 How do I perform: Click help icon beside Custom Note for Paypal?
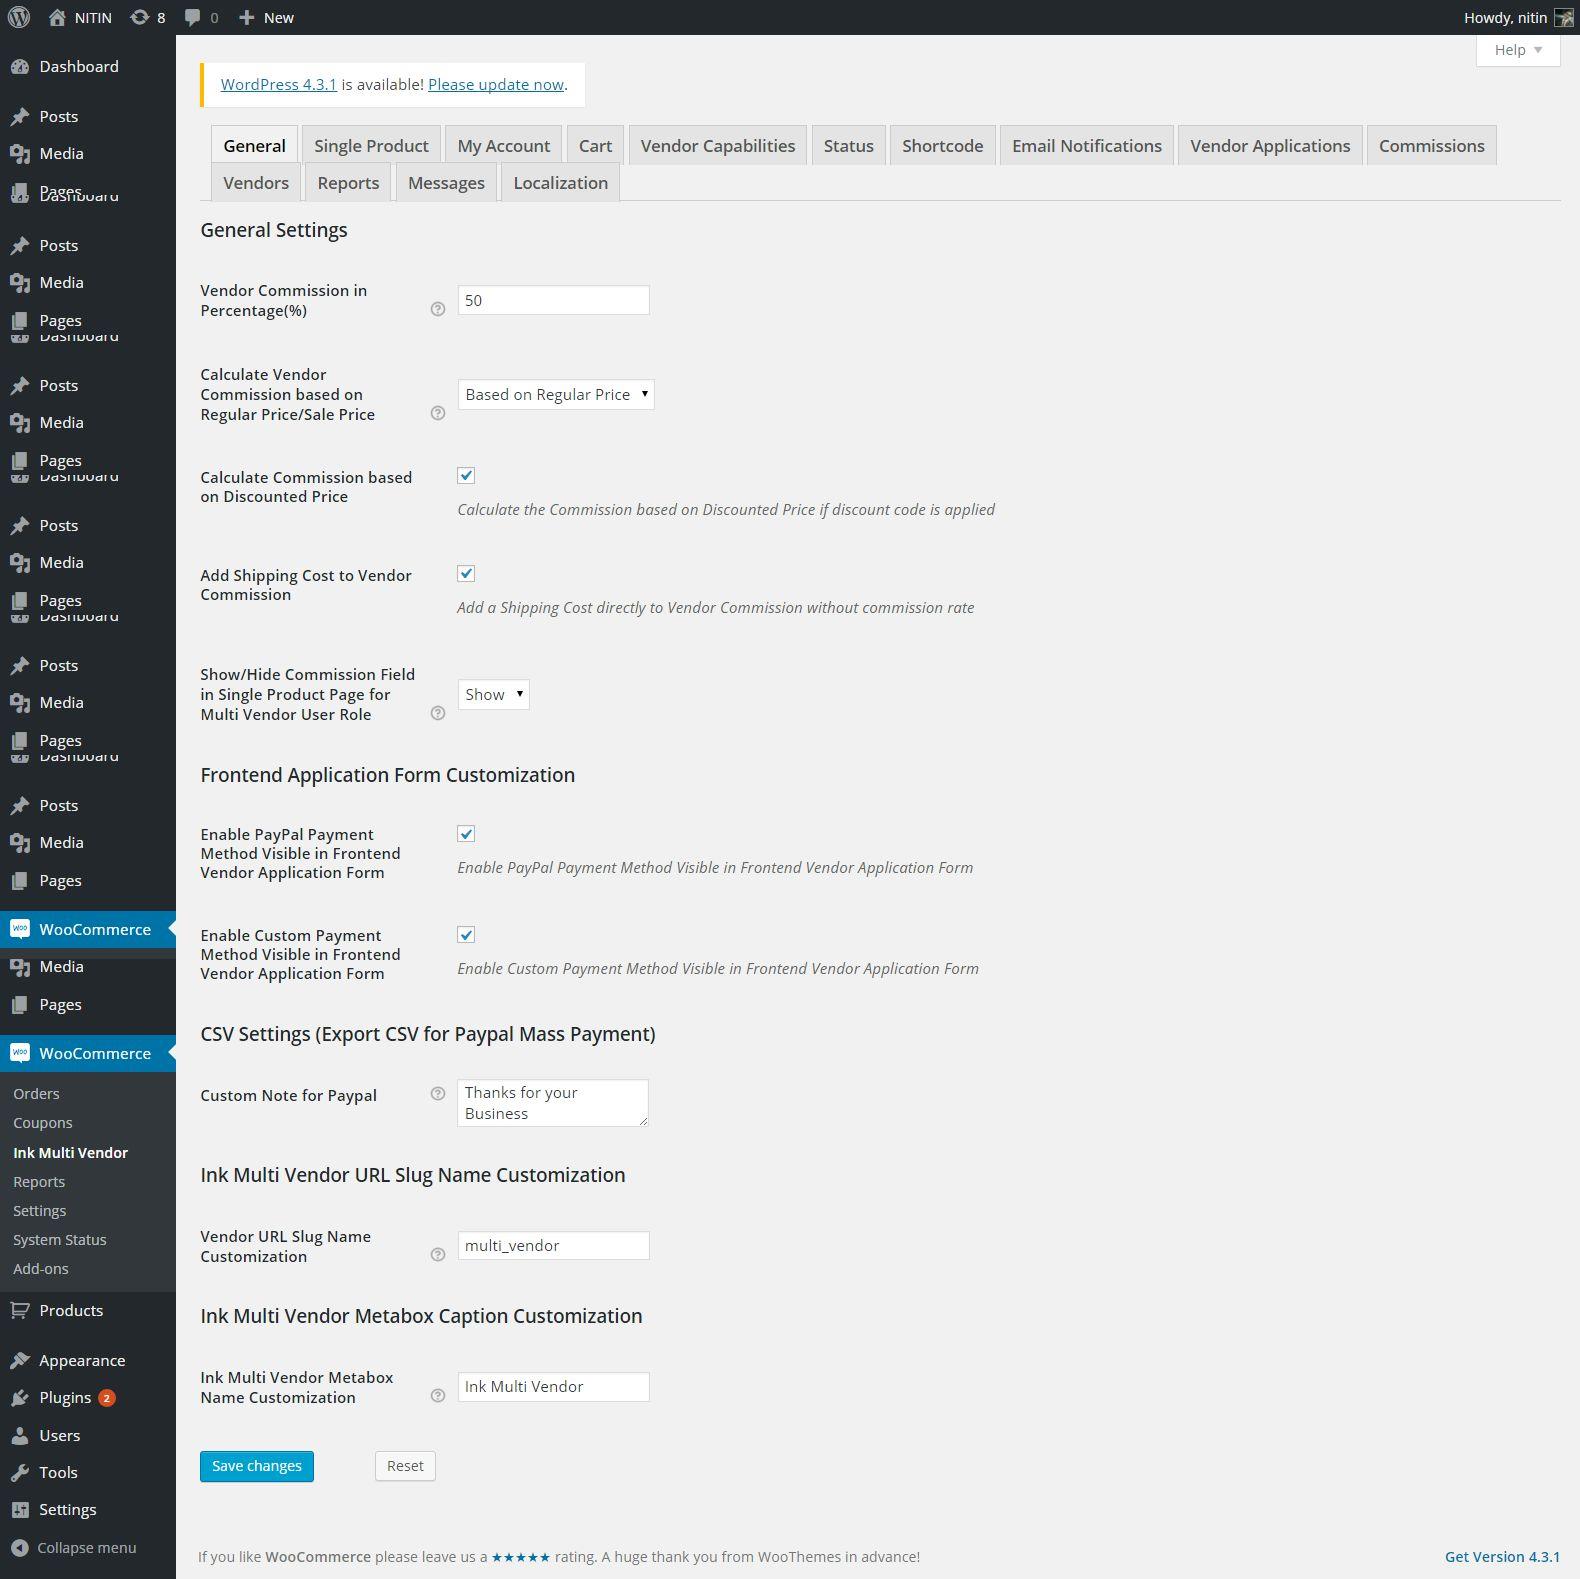pyautogui.click(x=437, y=1094)
